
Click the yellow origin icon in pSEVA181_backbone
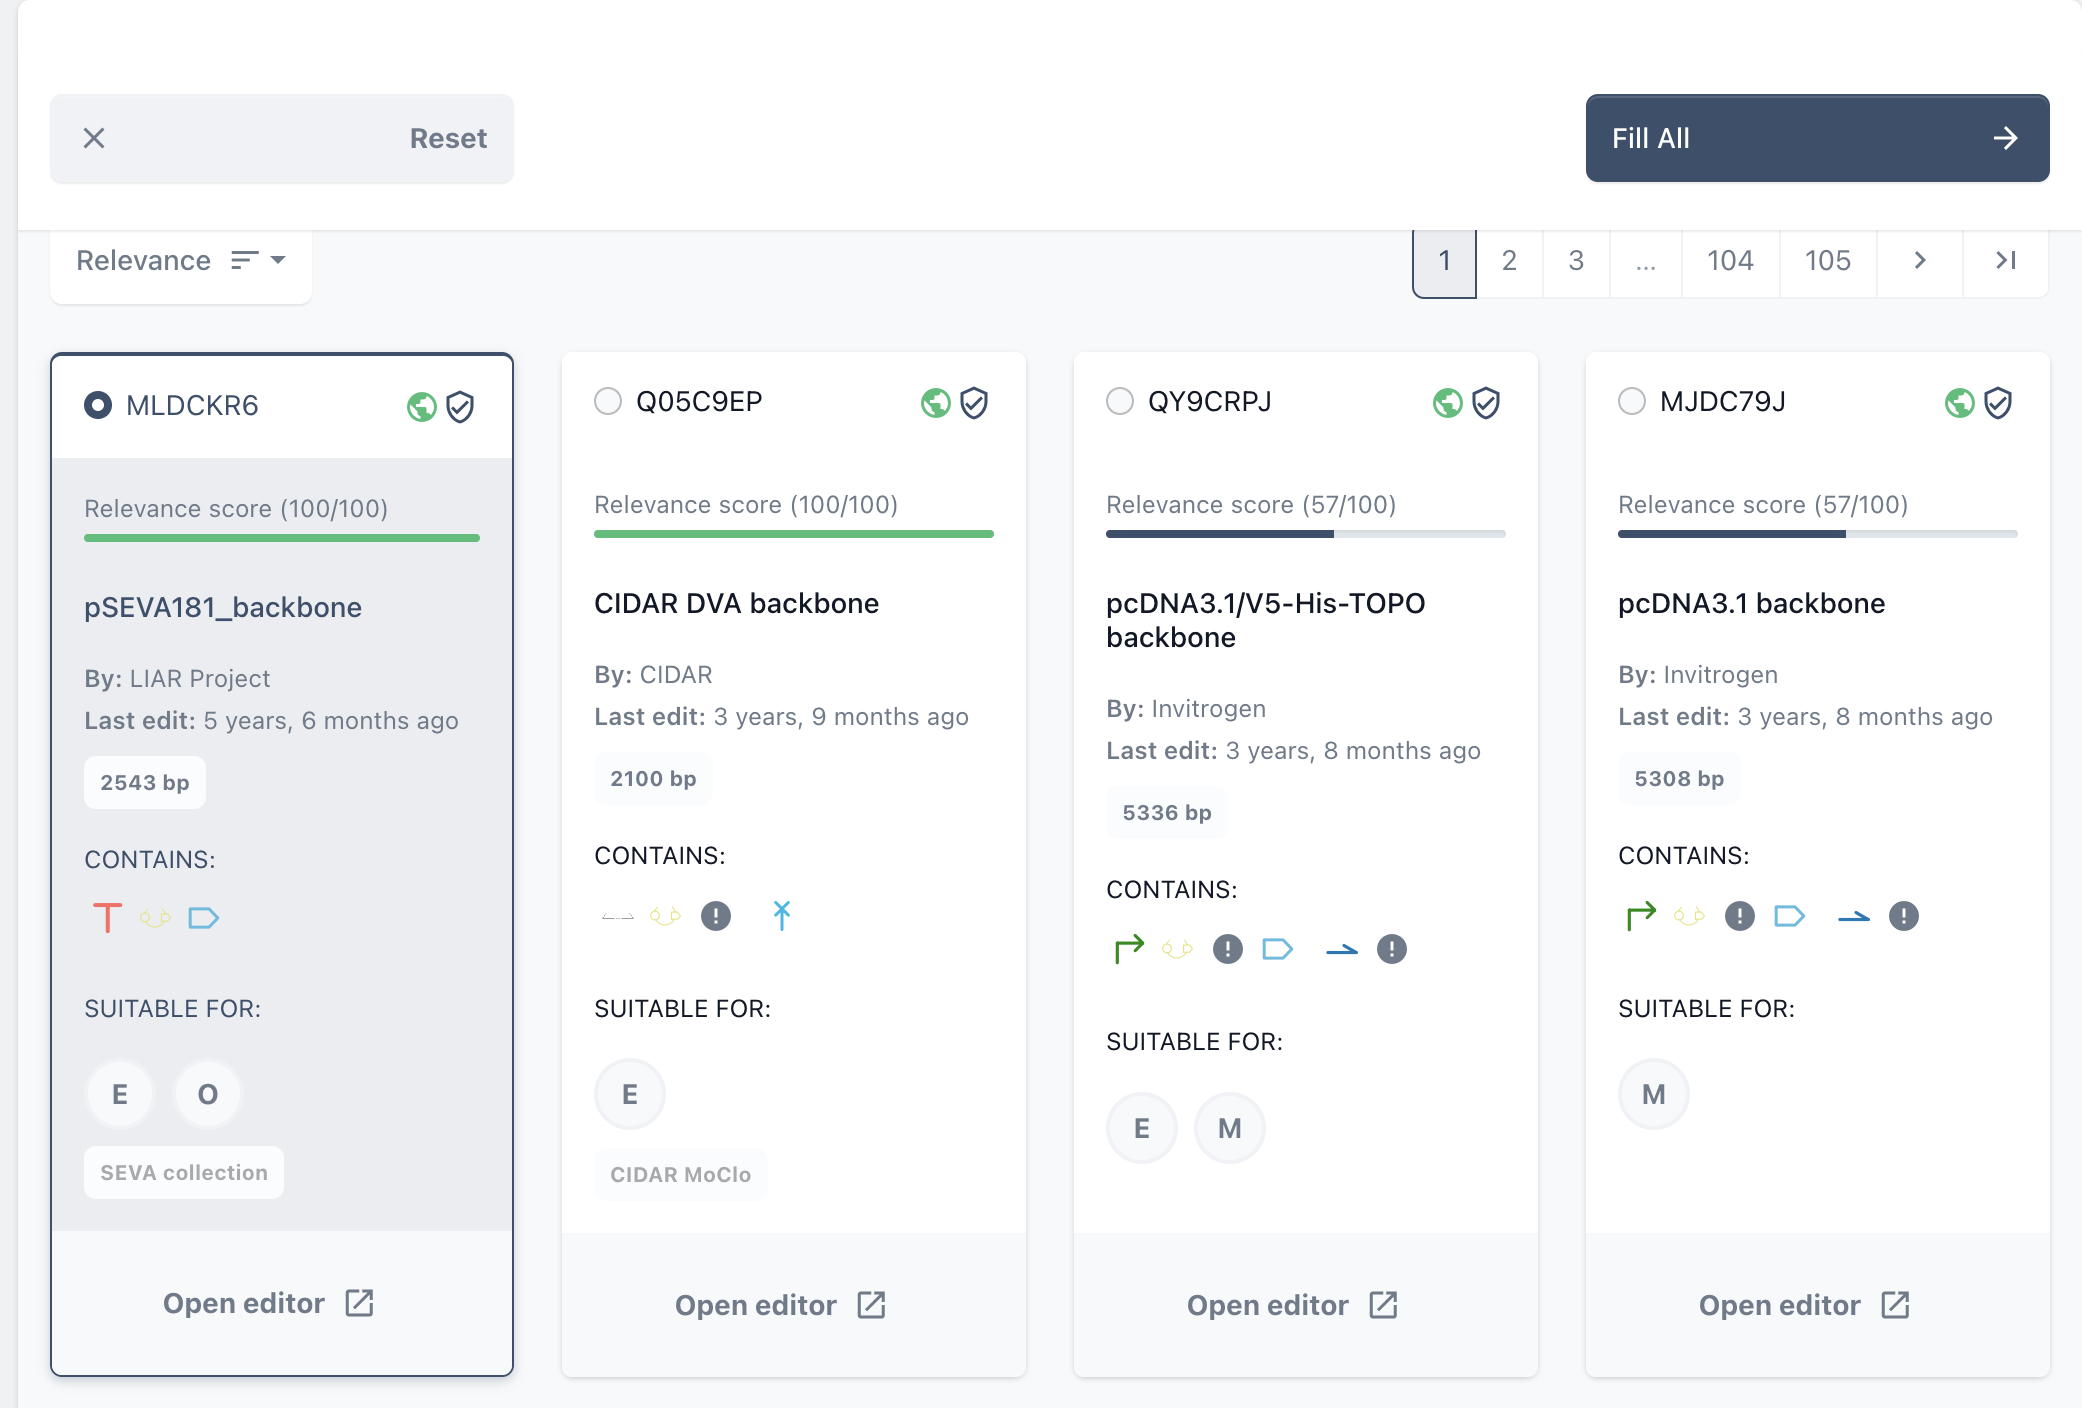click(155, 918)
